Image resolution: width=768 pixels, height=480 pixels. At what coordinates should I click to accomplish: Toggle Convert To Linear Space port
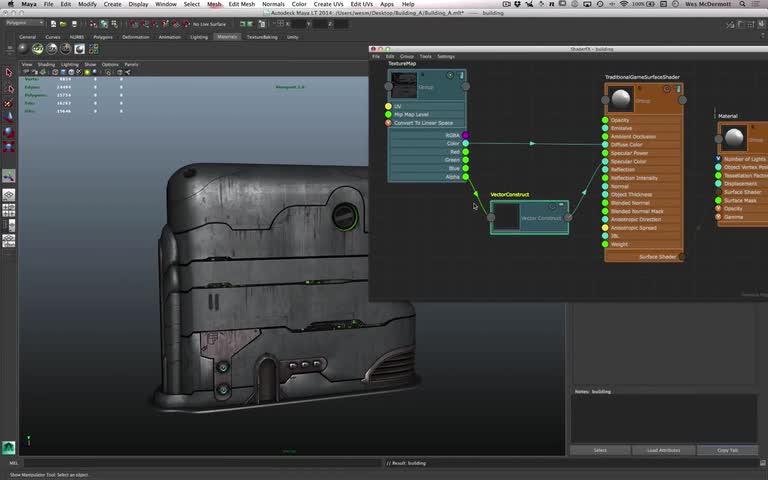coord(389,123)
